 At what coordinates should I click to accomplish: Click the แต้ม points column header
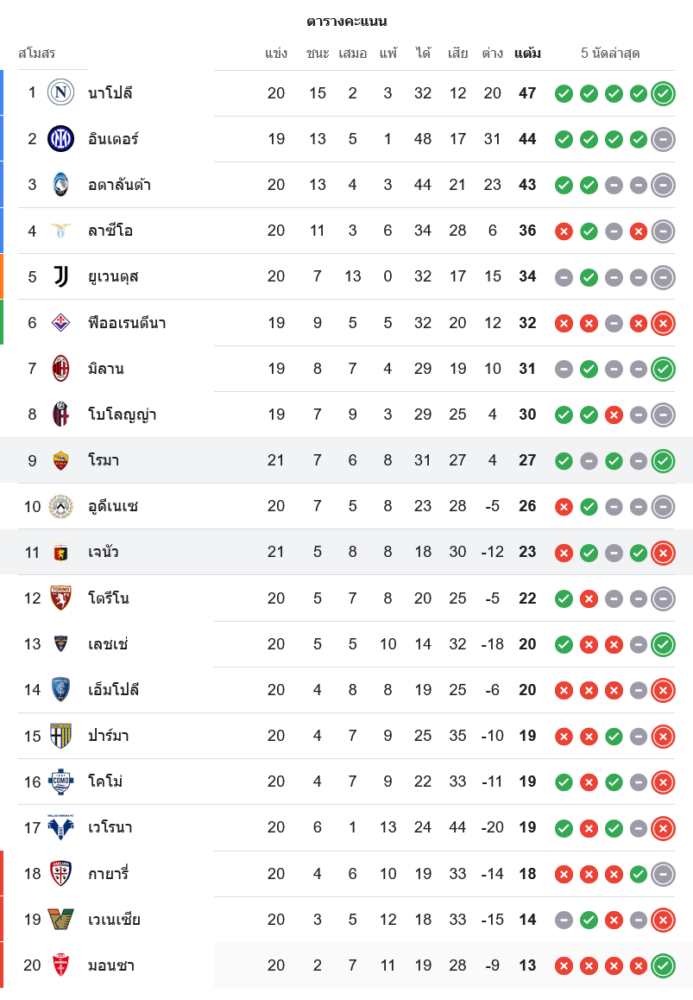coord(527,53)
